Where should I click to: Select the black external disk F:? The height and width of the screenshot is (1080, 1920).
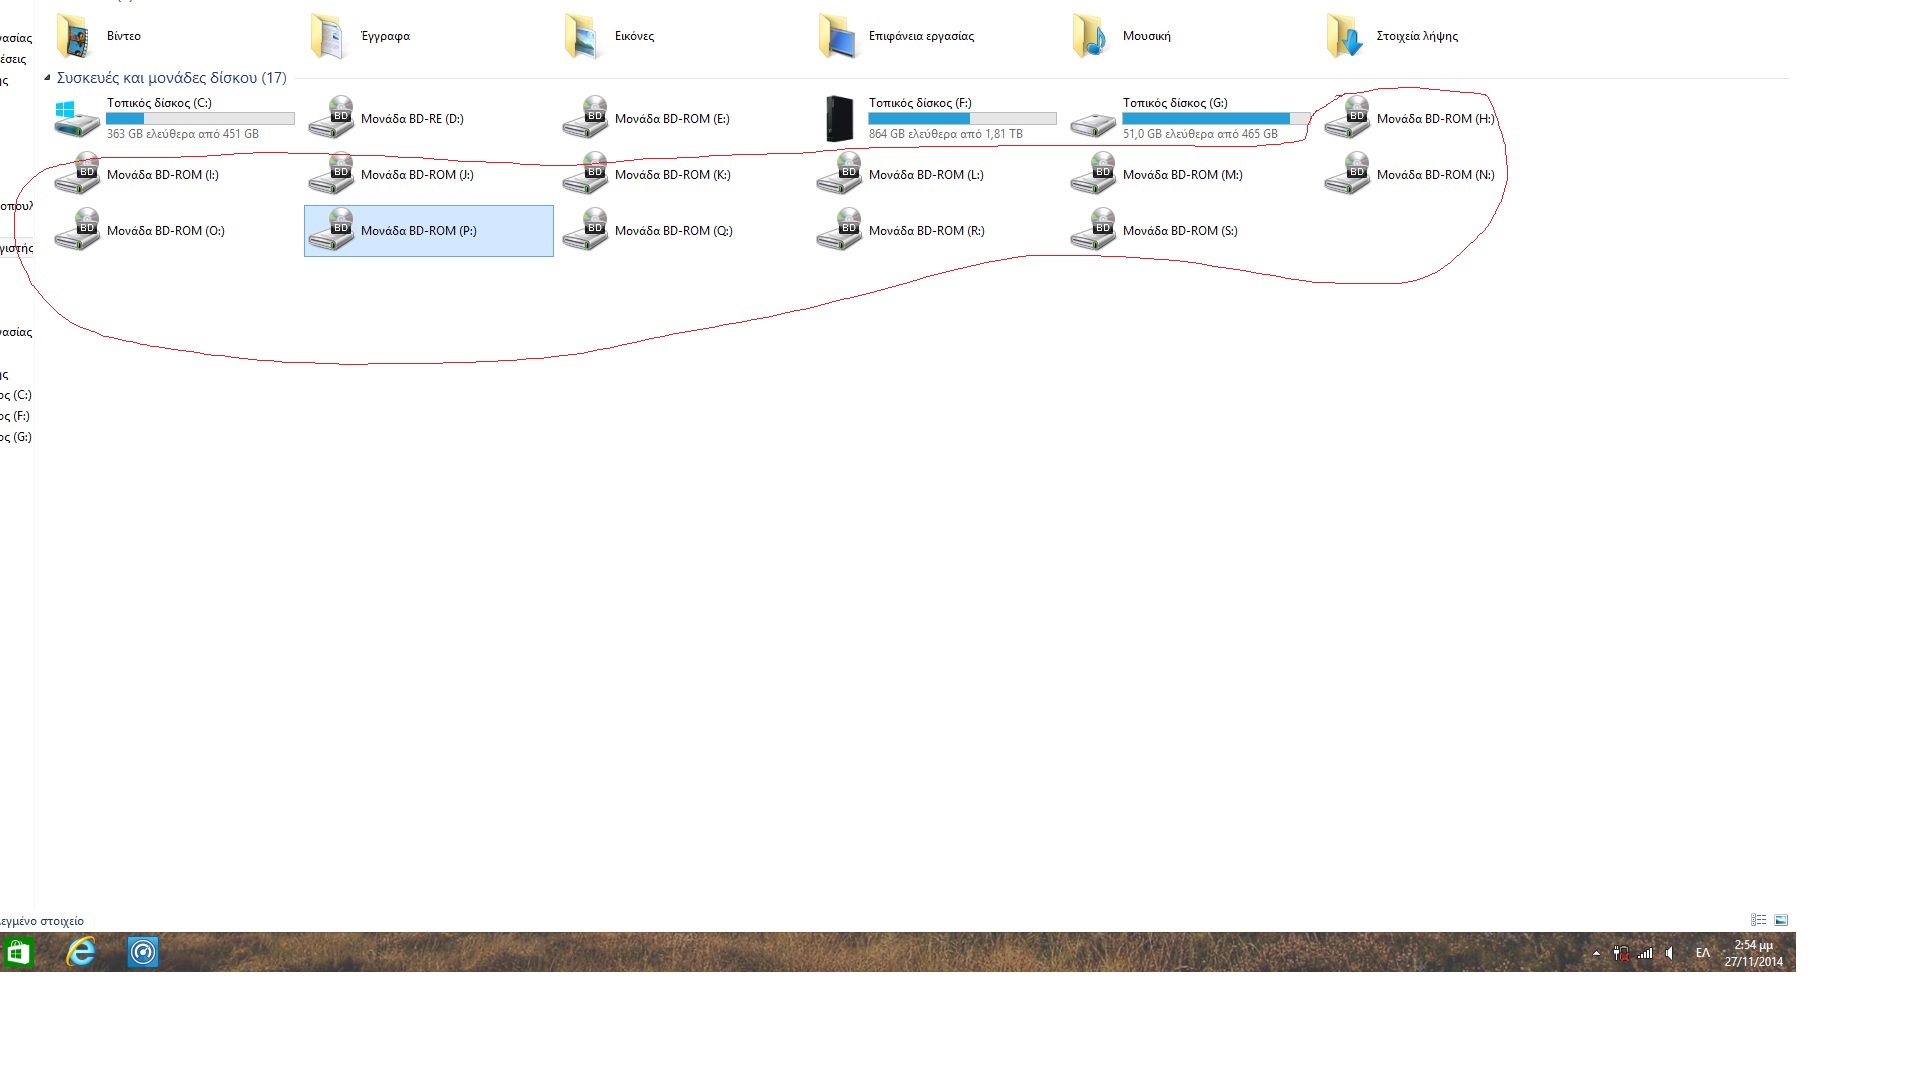tap(838, 118)
